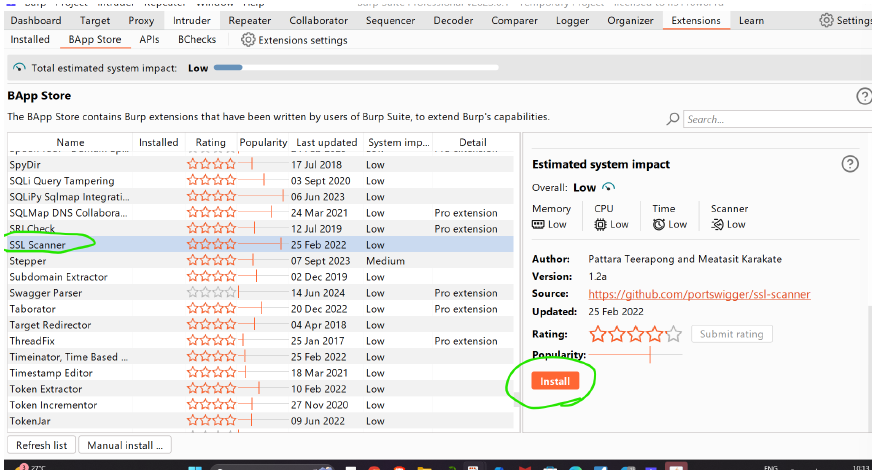Click the Scanner impact icon
The width and height of the screenshot is (876, 474).
(x=717, y=224)
